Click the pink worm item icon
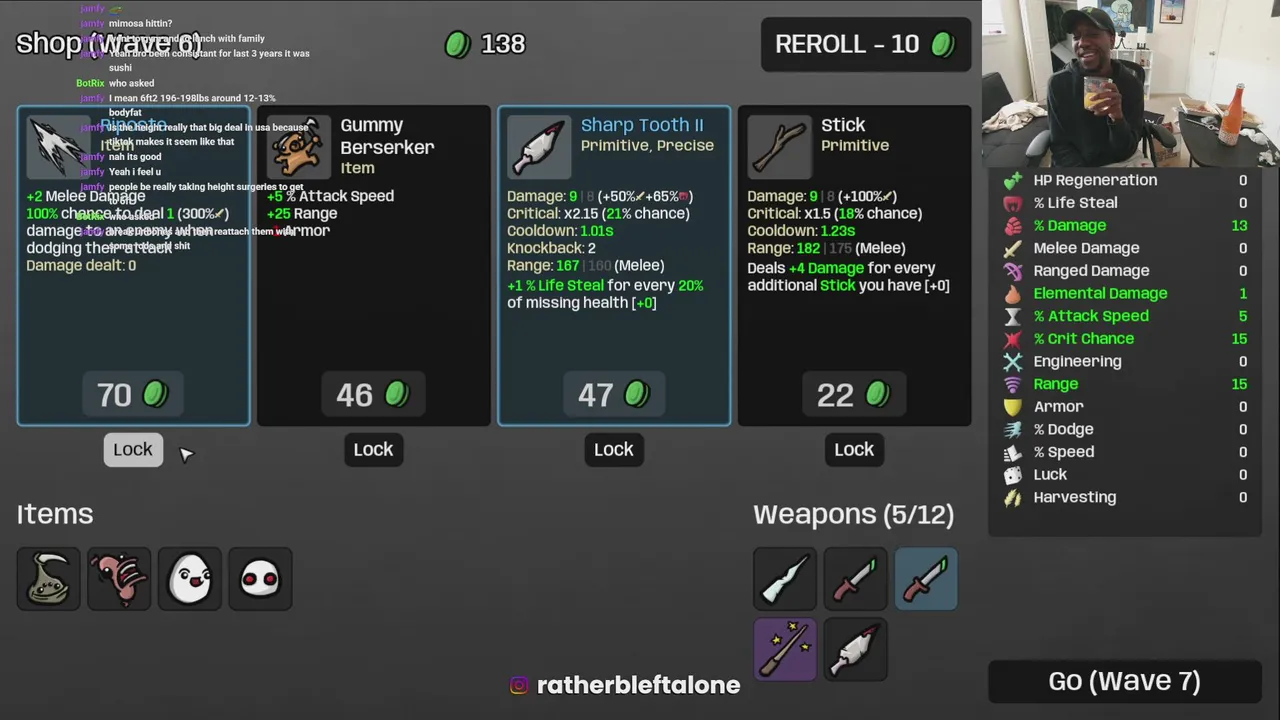Viewport: 1280px width, 720px height. point(119,578)
